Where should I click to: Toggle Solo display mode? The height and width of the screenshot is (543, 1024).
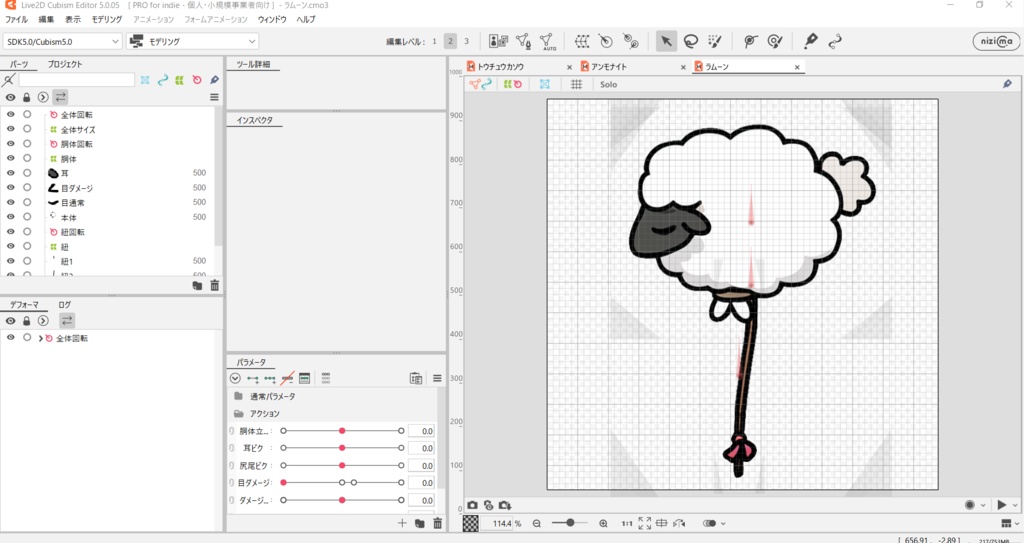tap(609, 84)
